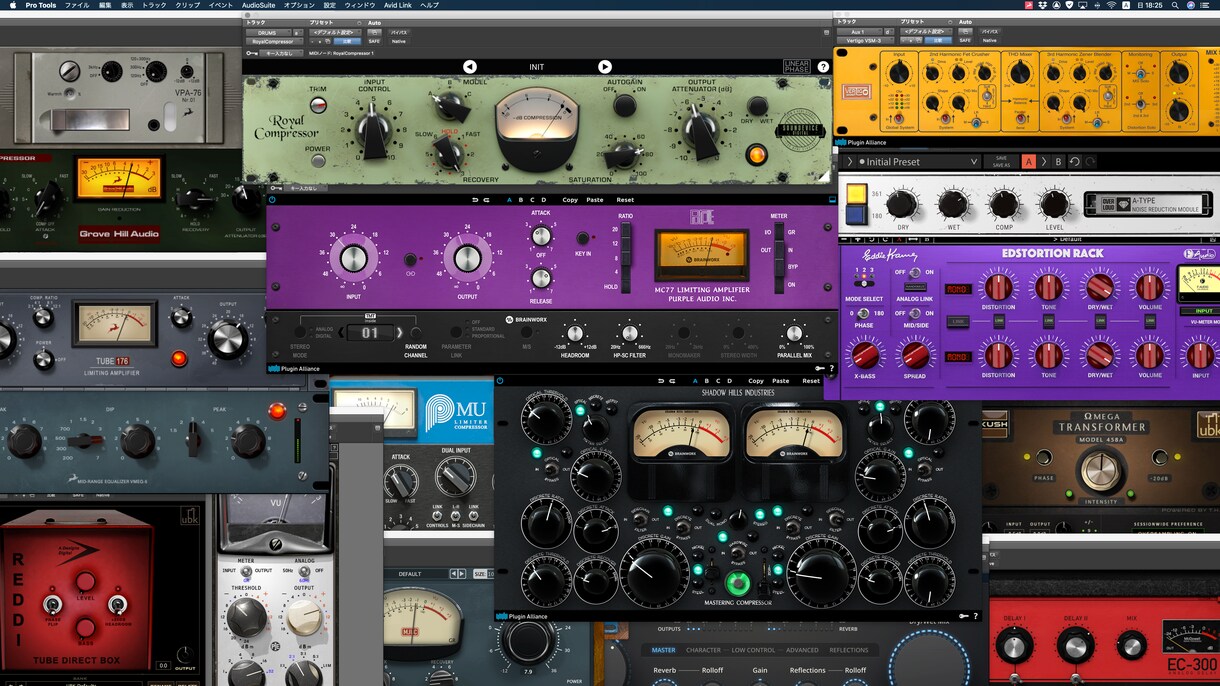This screenshot has height=686, width=1220.
Task: Go to previous TMT channel in MC77
Action: tap(341, 332)
